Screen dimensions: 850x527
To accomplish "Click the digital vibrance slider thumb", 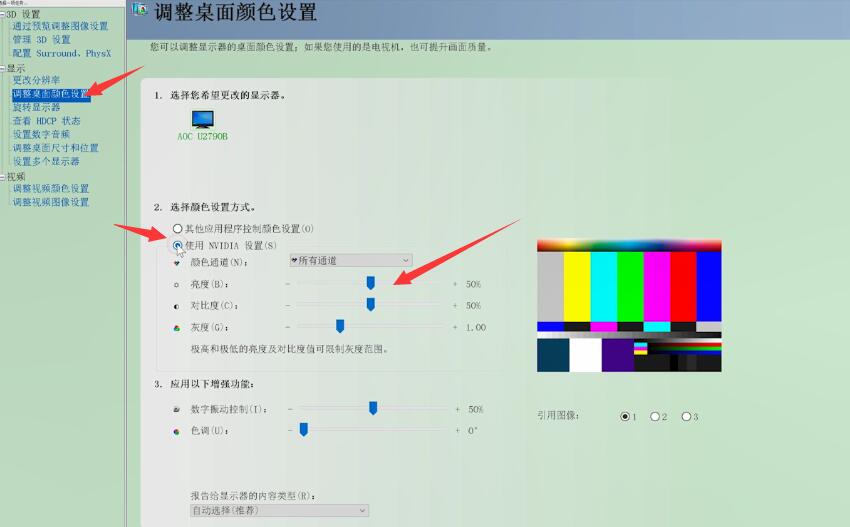I will 373,408.
